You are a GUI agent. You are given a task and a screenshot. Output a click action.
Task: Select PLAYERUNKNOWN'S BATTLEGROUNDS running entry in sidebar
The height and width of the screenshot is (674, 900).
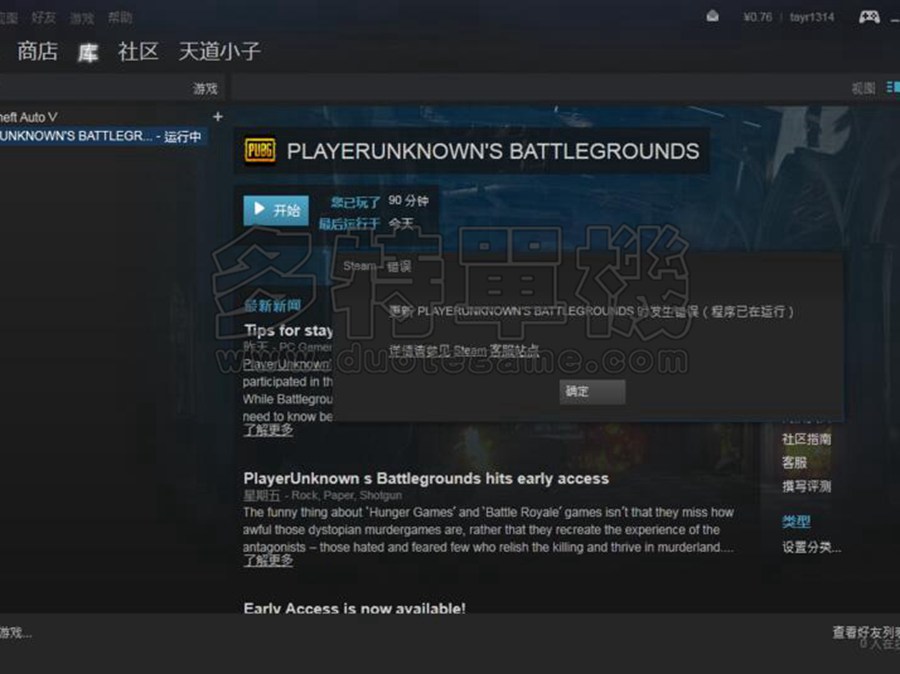[x=102, y=137]
